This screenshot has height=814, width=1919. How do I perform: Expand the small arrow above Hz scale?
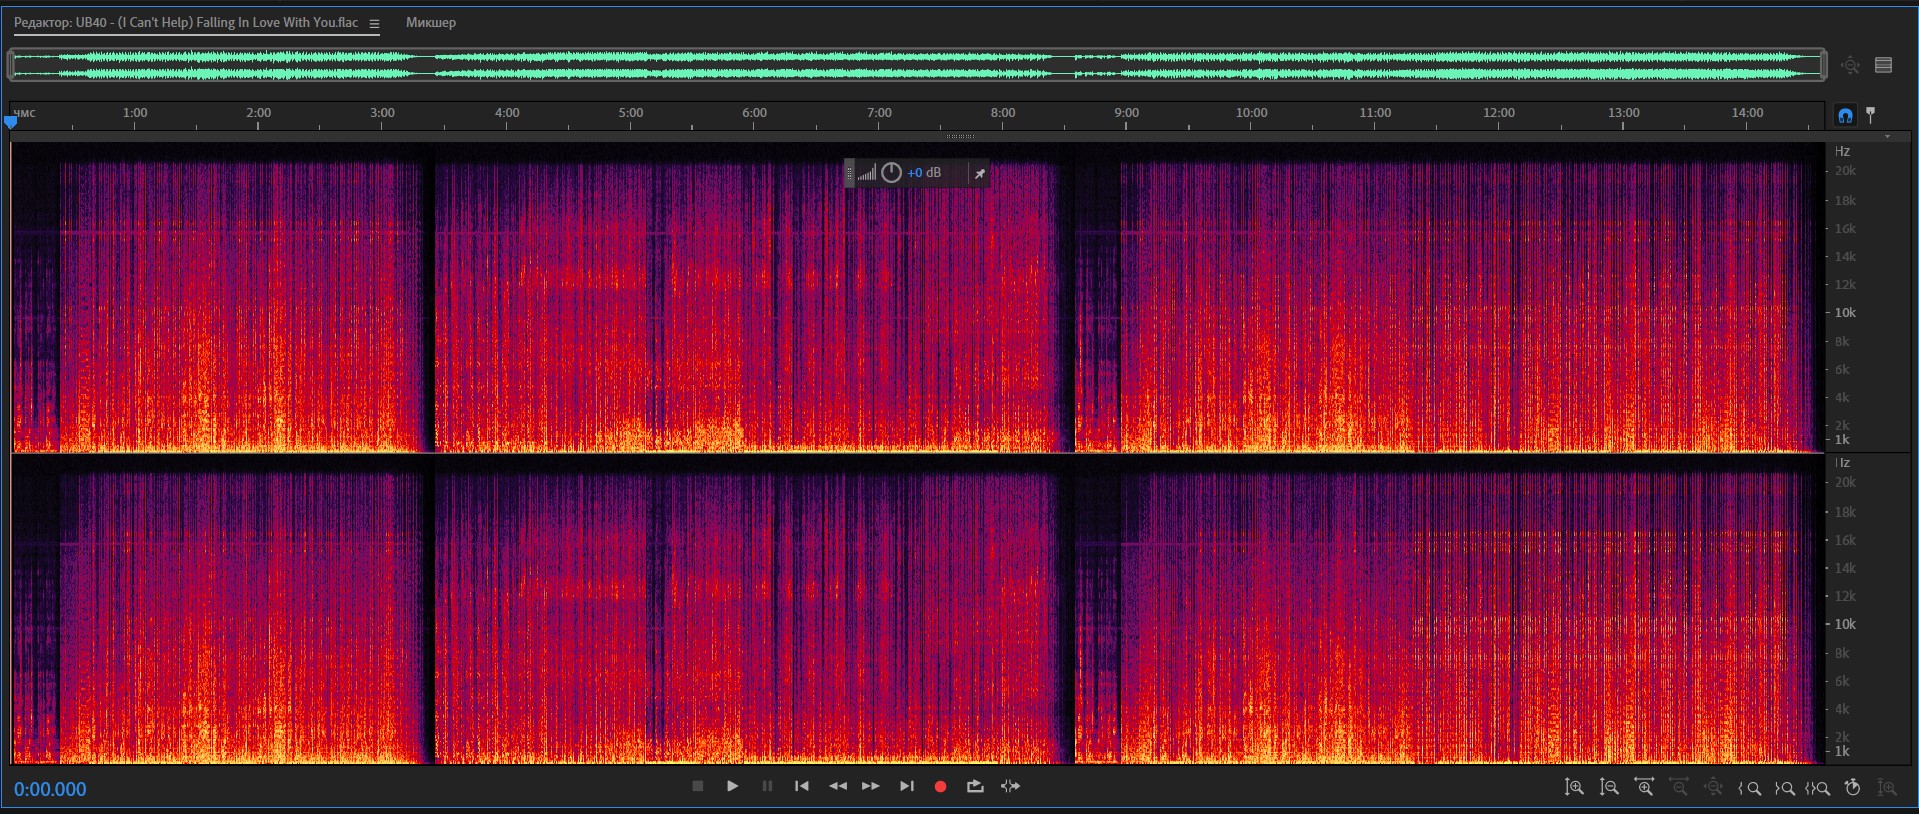pyautogui.click(x=1887, y=137)
